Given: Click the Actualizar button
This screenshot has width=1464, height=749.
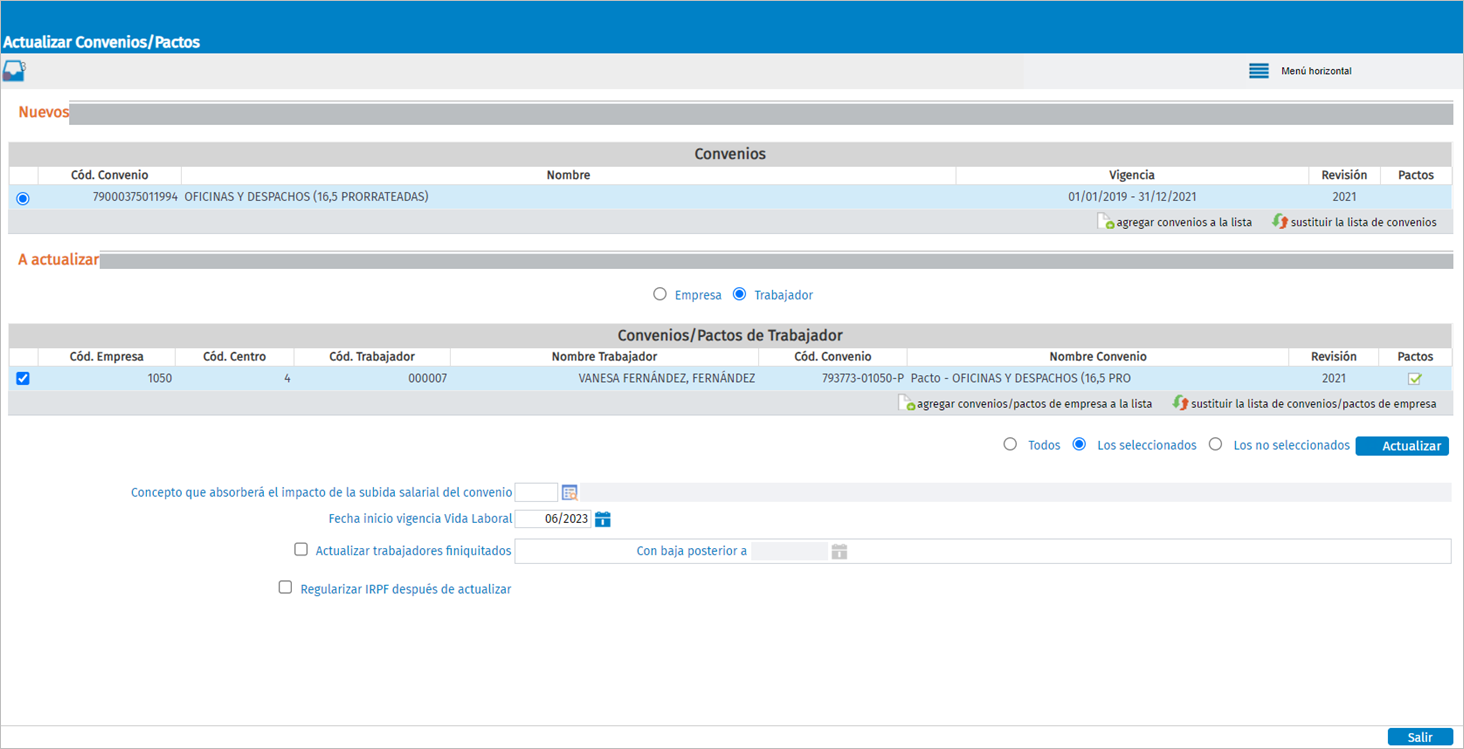Looking at the screenshot, I should tap(1402, 446).
